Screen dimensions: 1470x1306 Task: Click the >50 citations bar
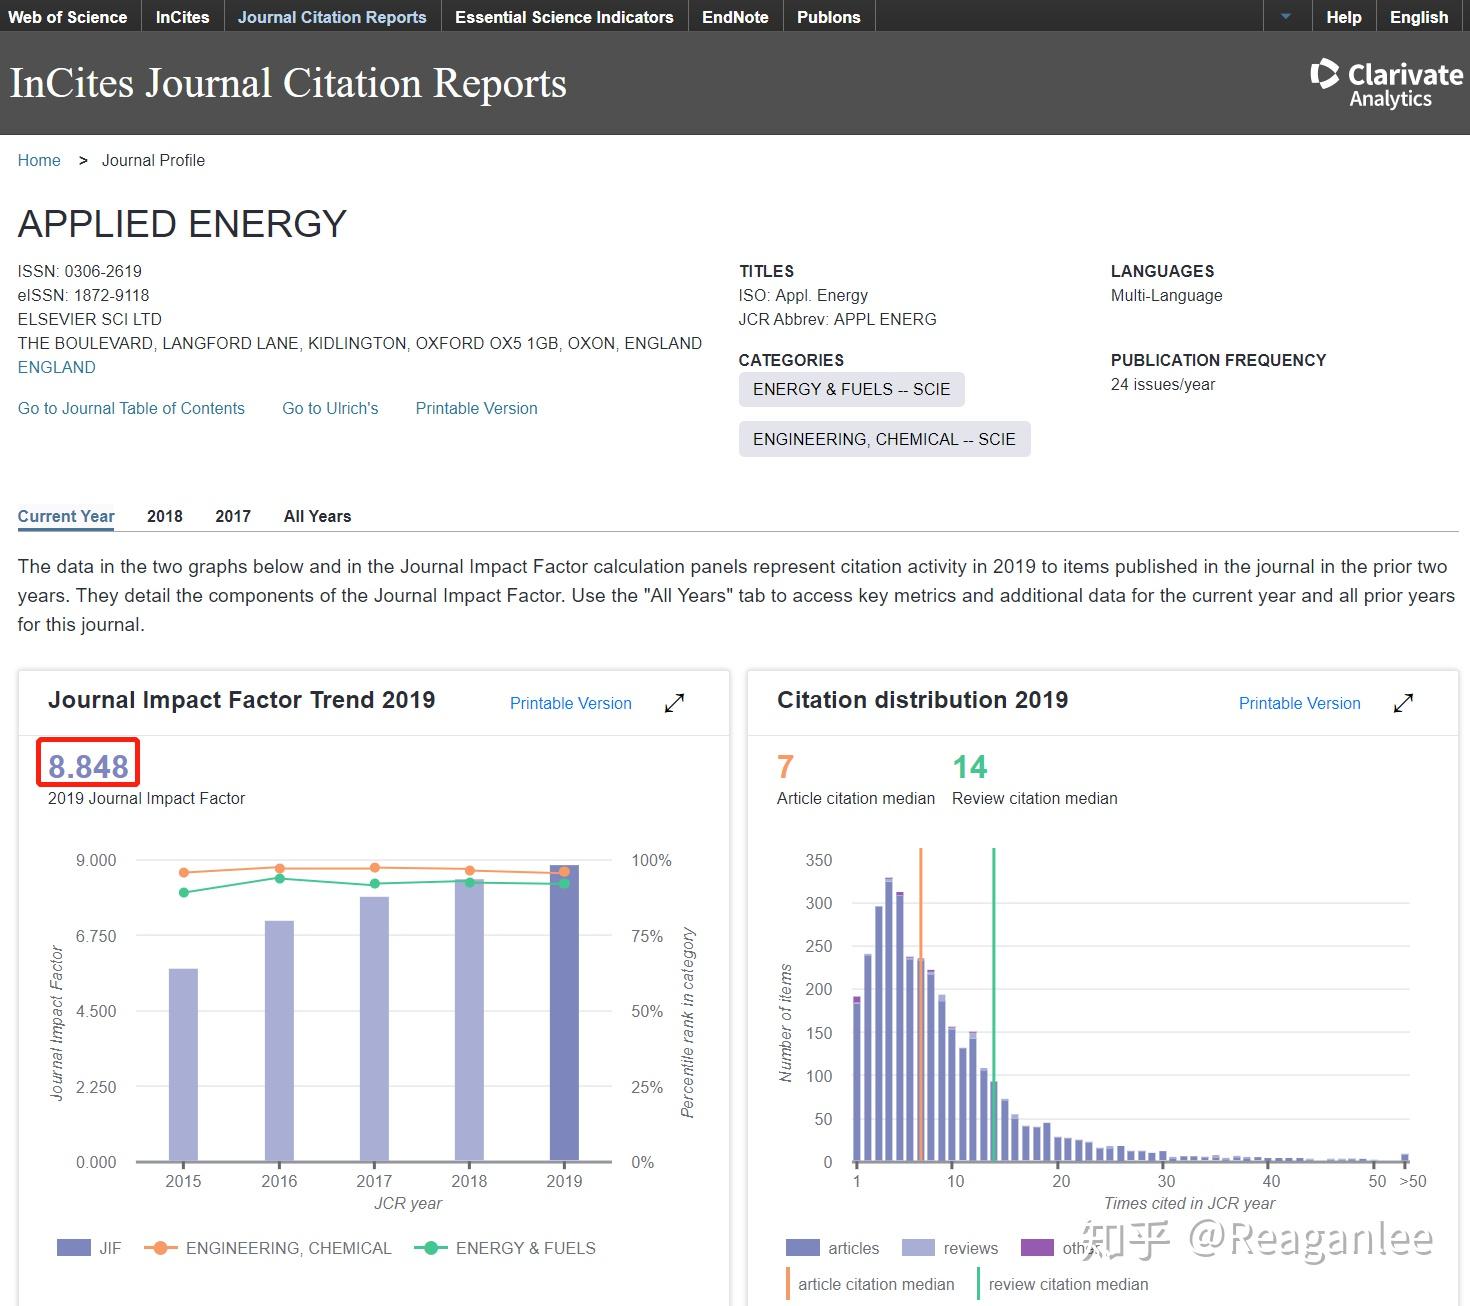tap(1405, 1158)
